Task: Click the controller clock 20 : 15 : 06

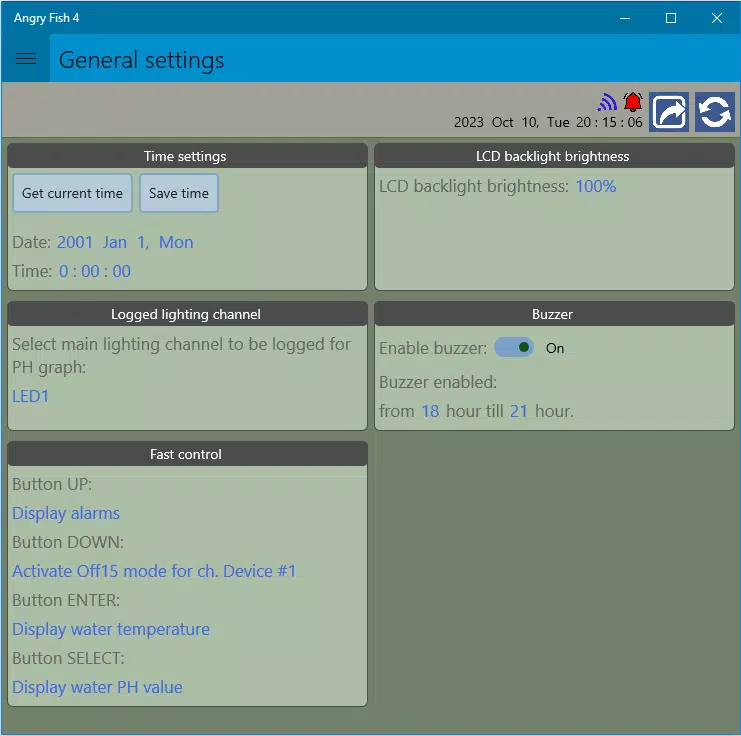Action: tap(609, 122)
